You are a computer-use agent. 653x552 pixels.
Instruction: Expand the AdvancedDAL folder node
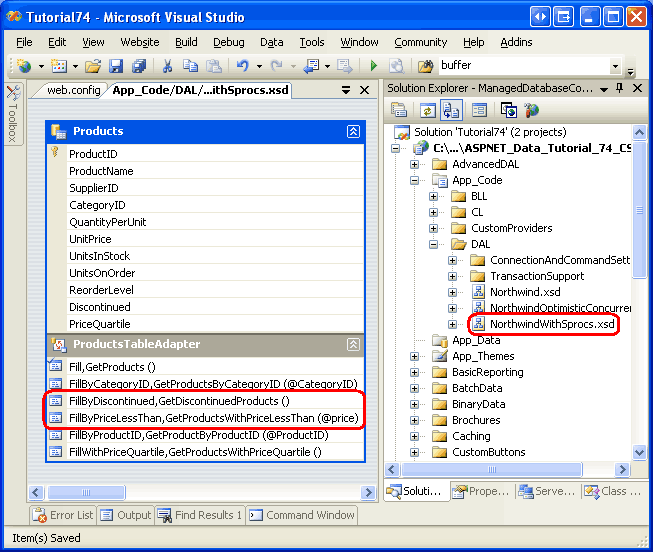(x=416, y=164)
